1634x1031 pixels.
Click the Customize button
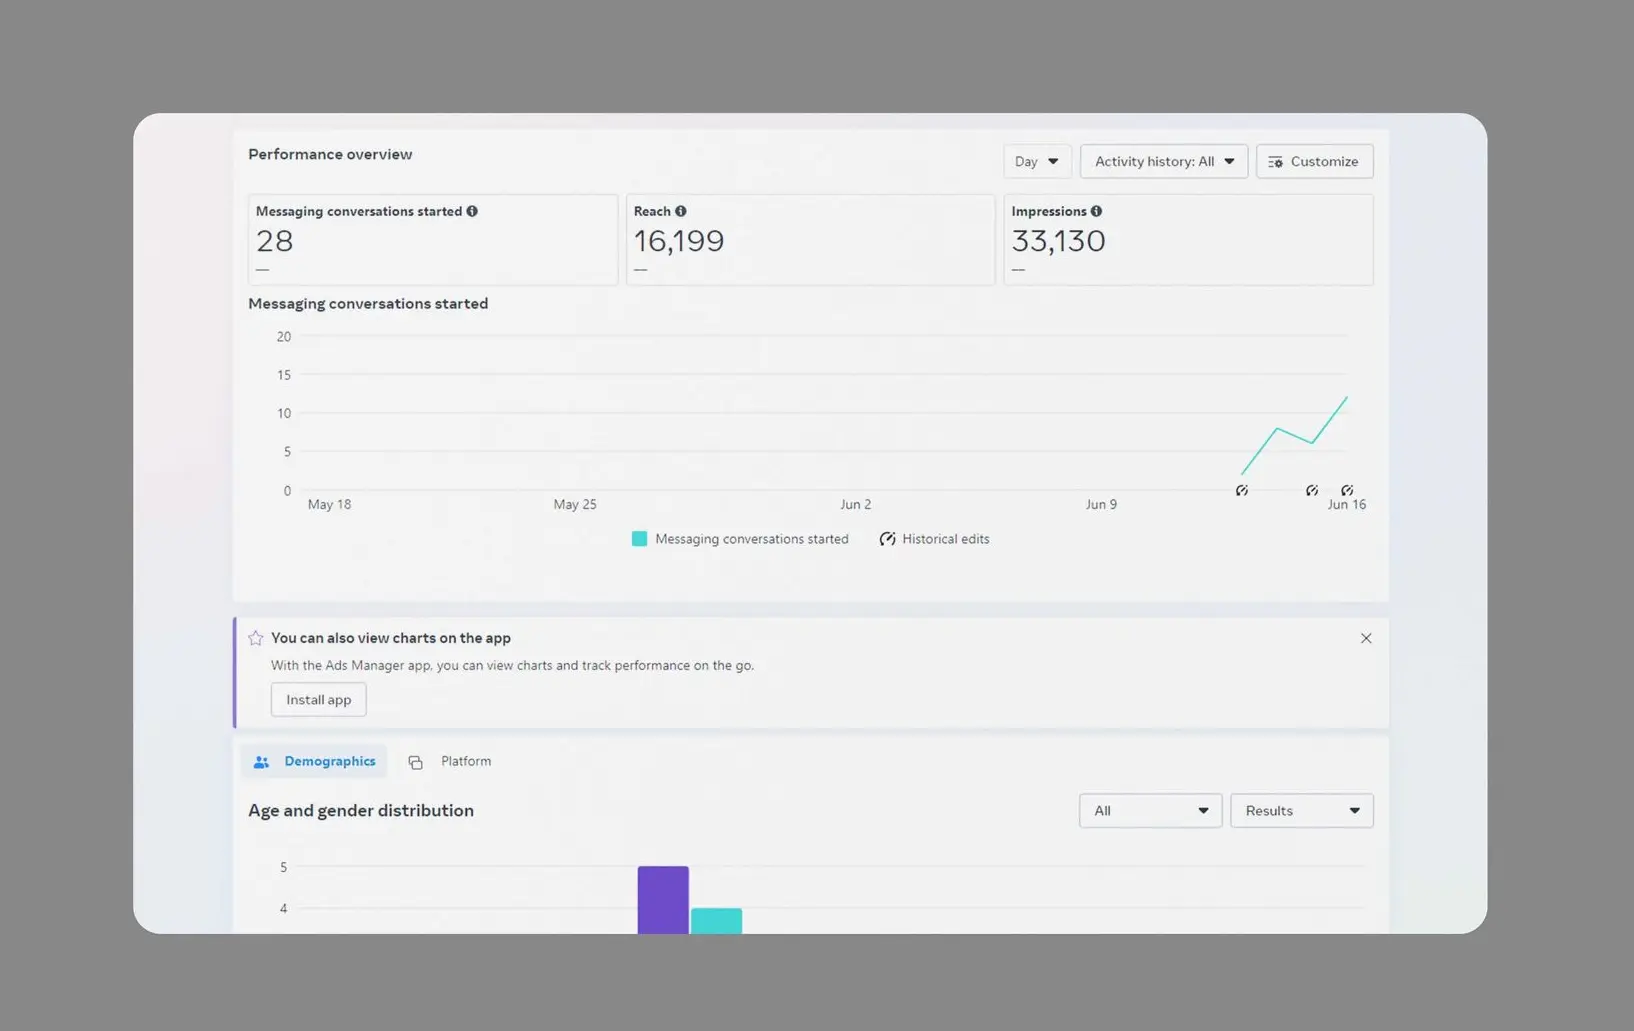click(x=1314, y=161)
